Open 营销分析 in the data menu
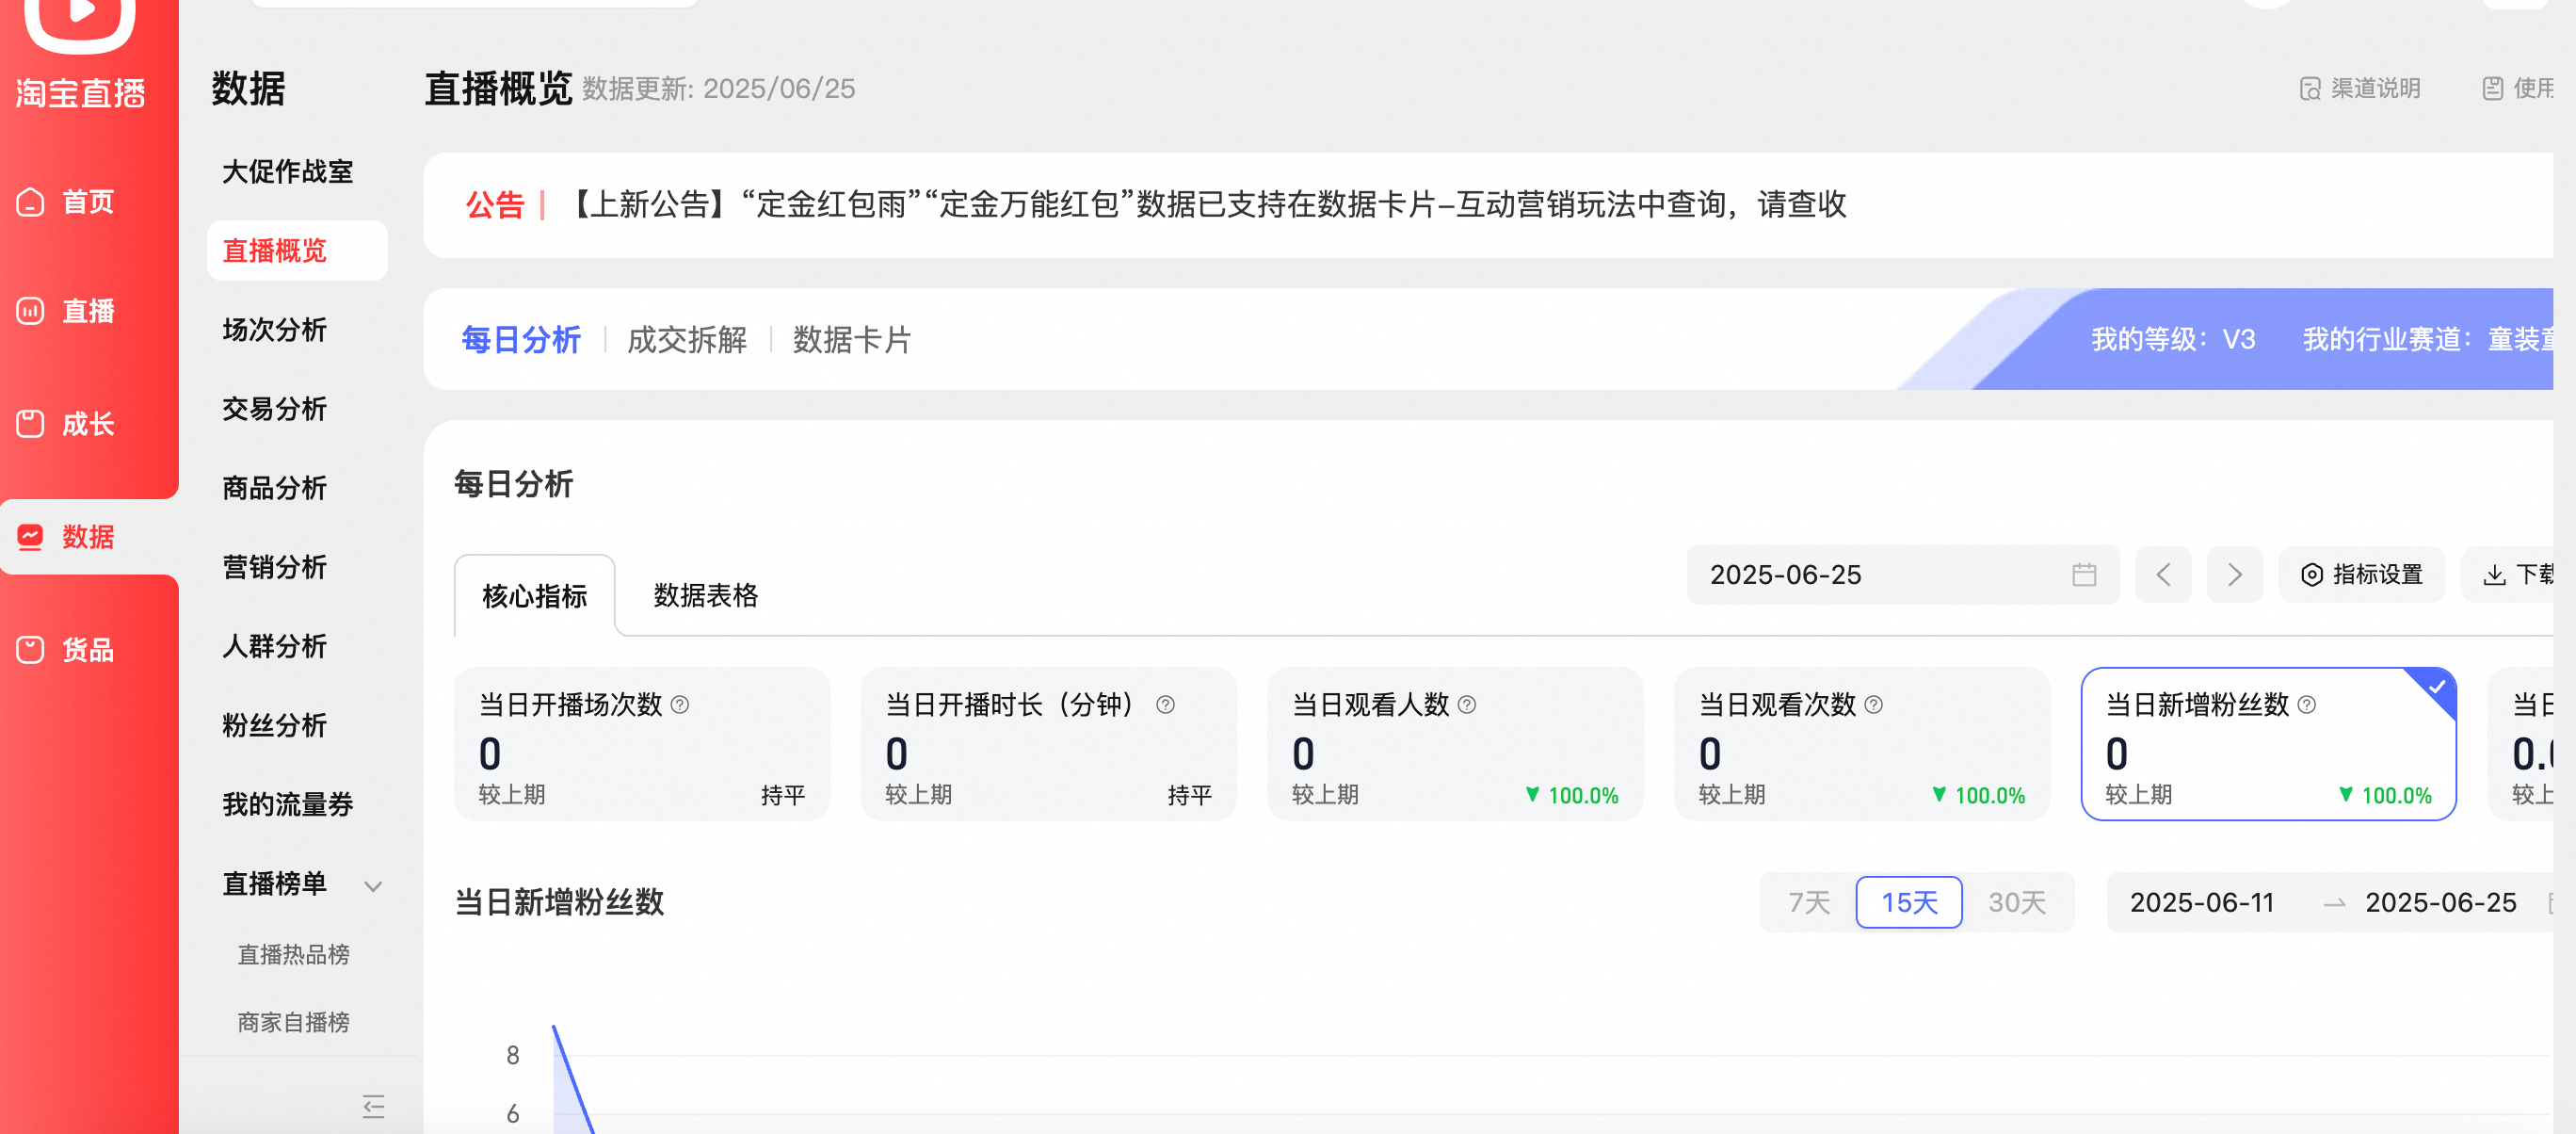2576x1134 pixels. tap(275, 567)
